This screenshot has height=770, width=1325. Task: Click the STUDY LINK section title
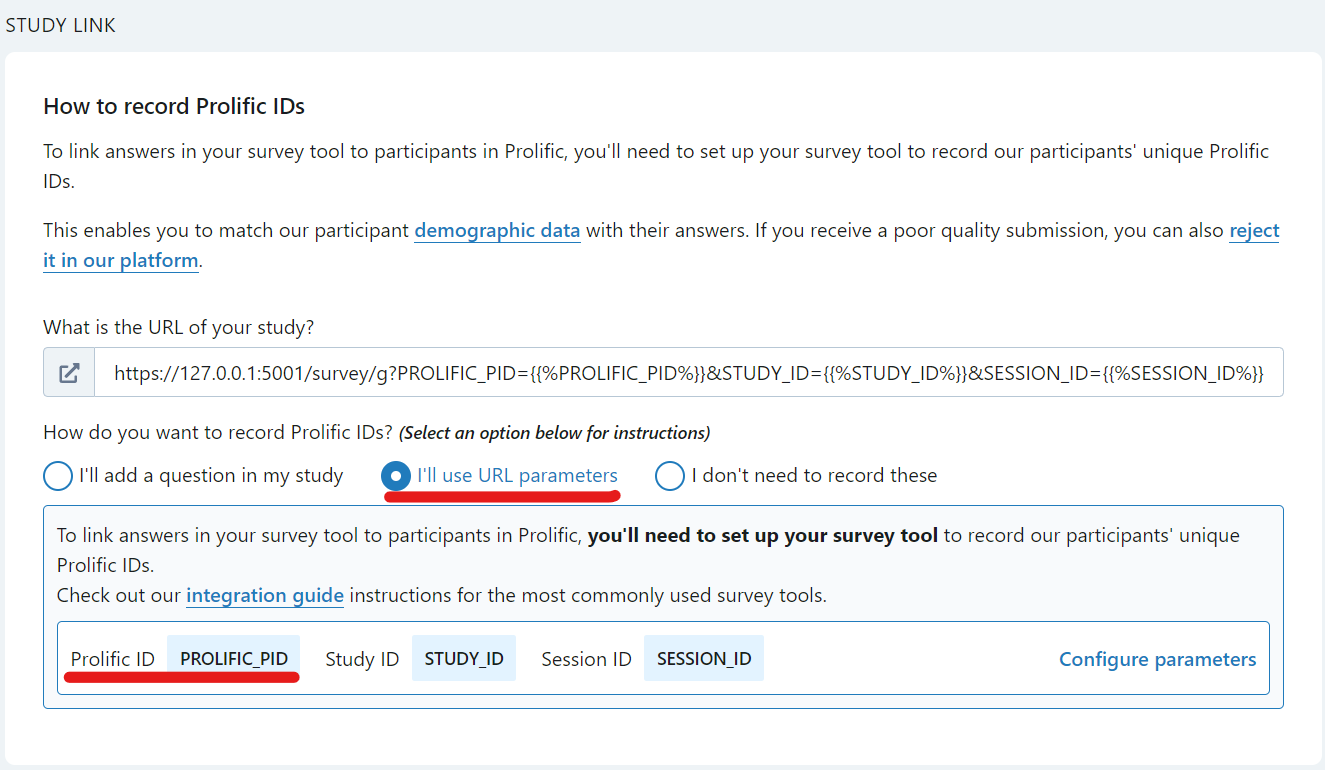pos(61,25)
